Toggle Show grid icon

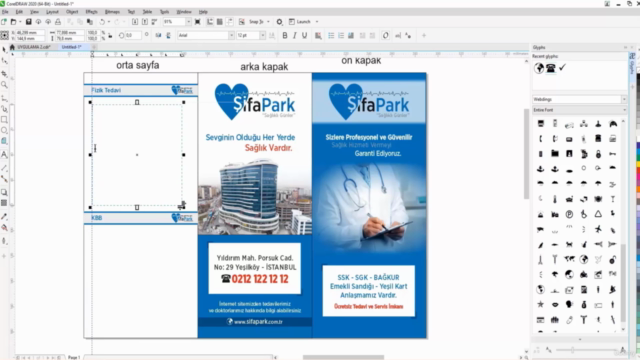[220, 22]
